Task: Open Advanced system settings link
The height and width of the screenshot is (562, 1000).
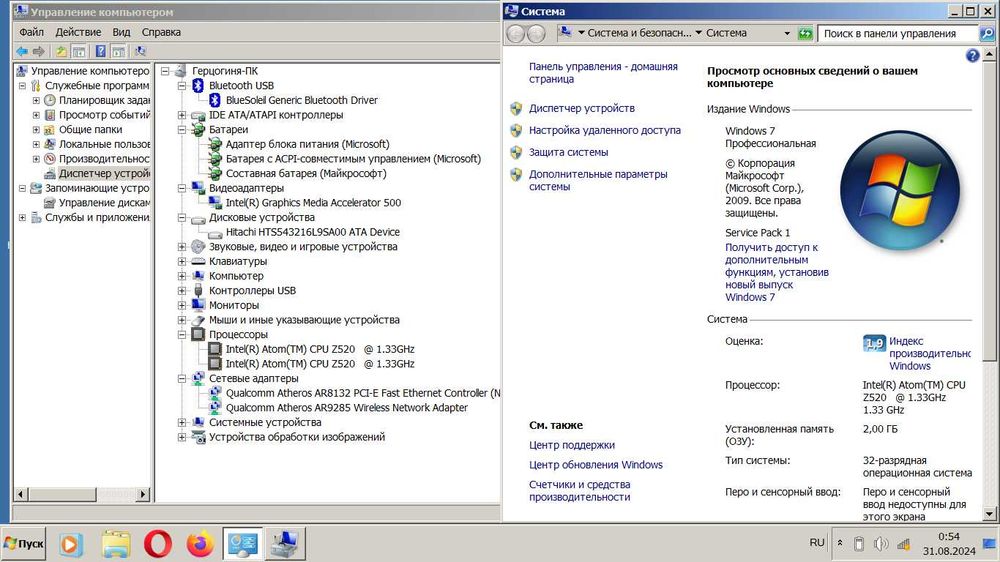Action: click(x=598, y=181)
